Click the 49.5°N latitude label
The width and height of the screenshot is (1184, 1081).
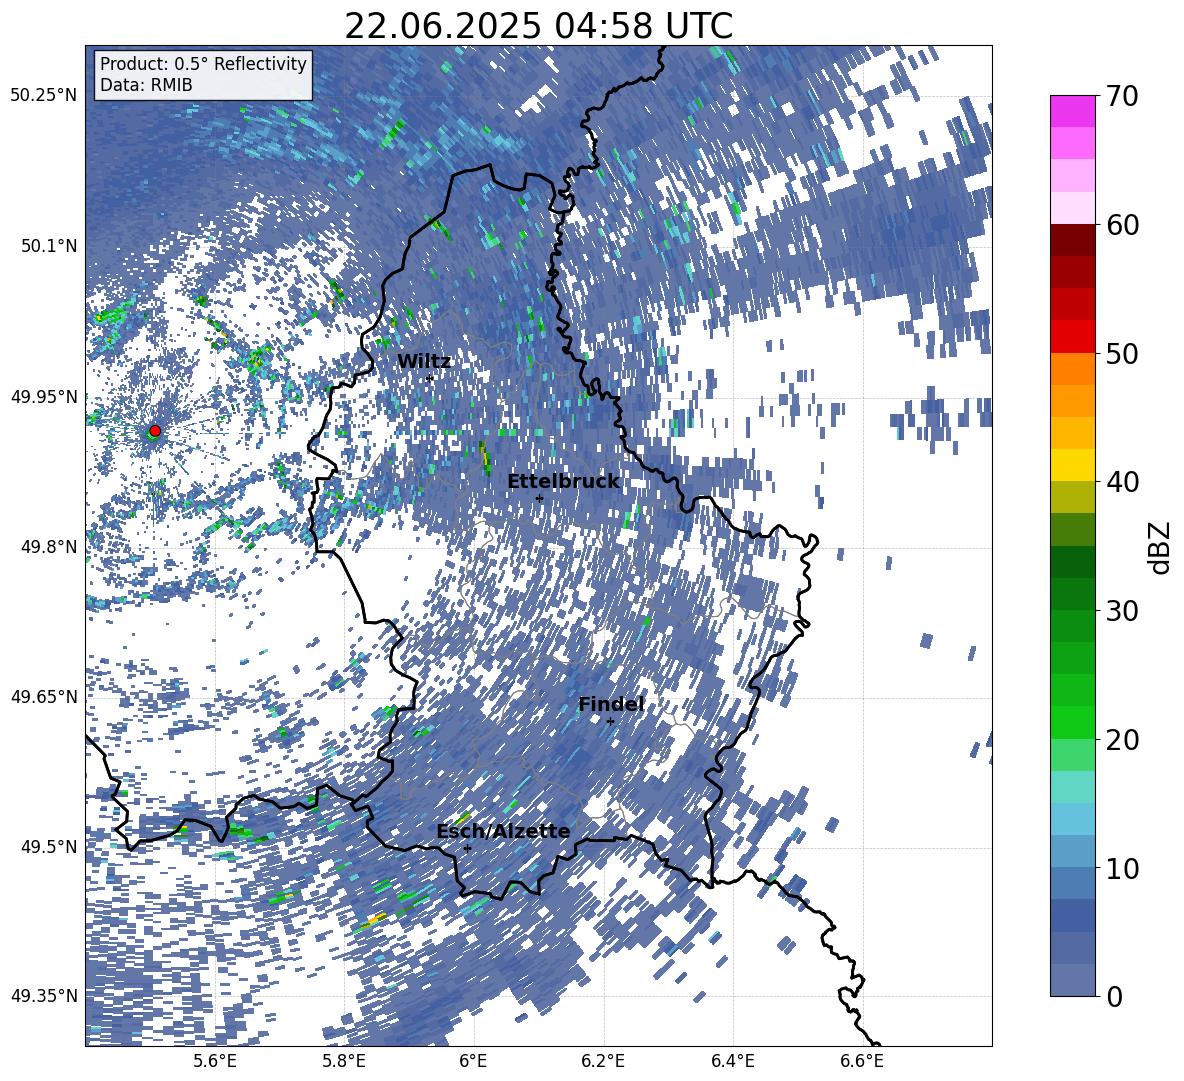pyautogui.click(x=49, y=846)
